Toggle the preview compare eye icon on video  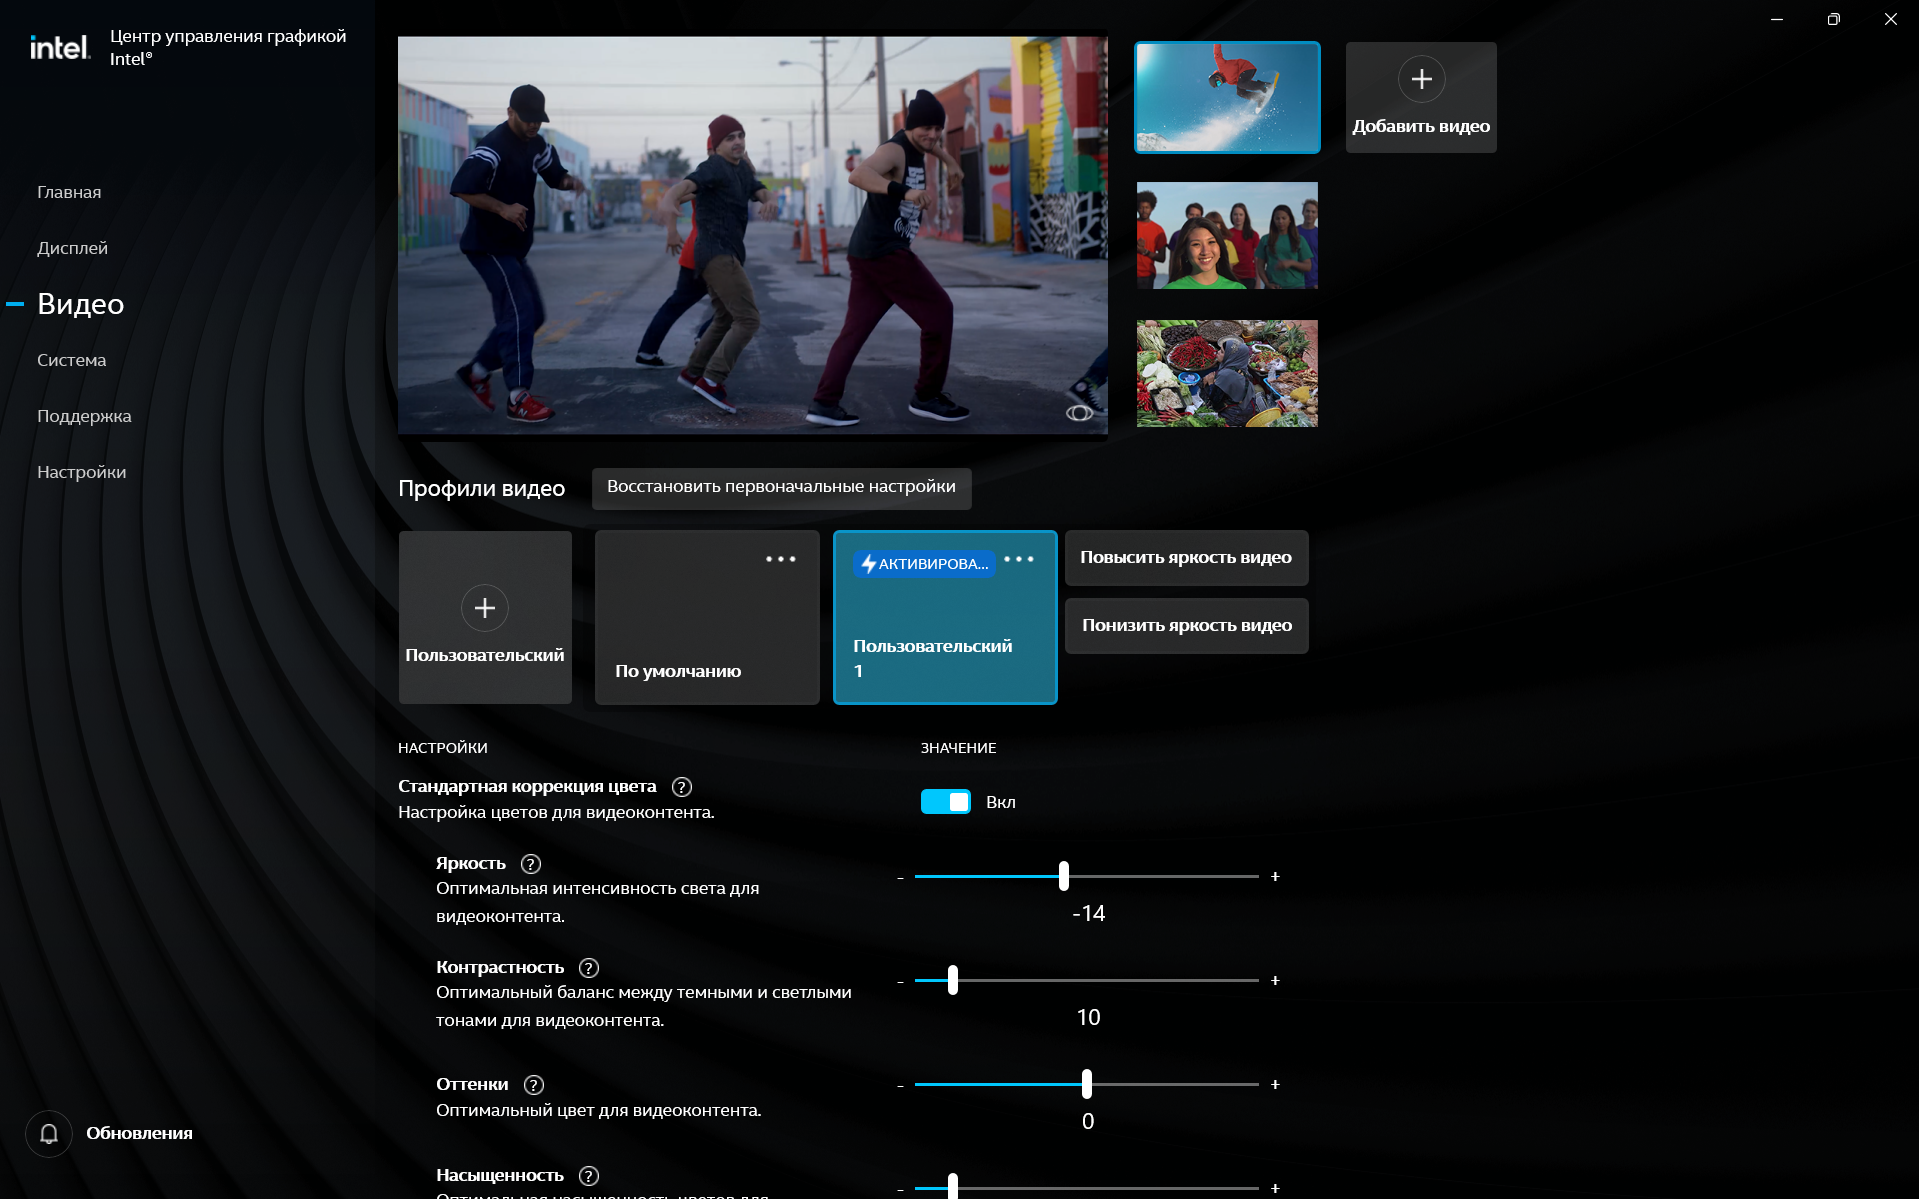pos(1079,413)
